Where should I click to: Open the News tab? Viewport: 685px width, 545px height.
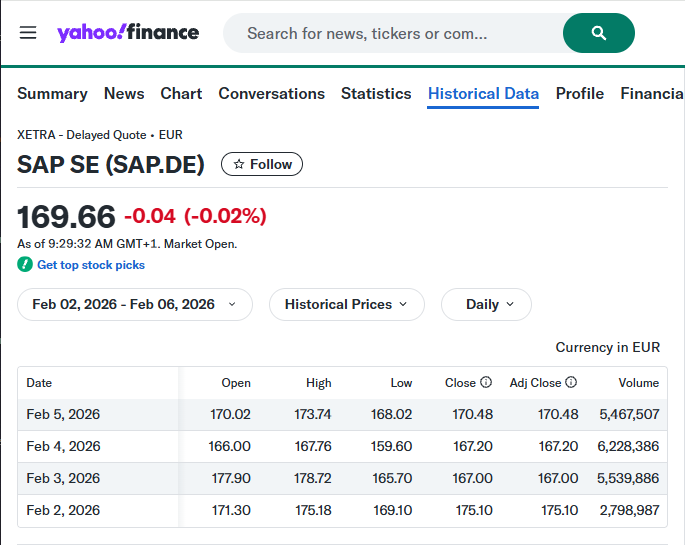tap(124, 93)
